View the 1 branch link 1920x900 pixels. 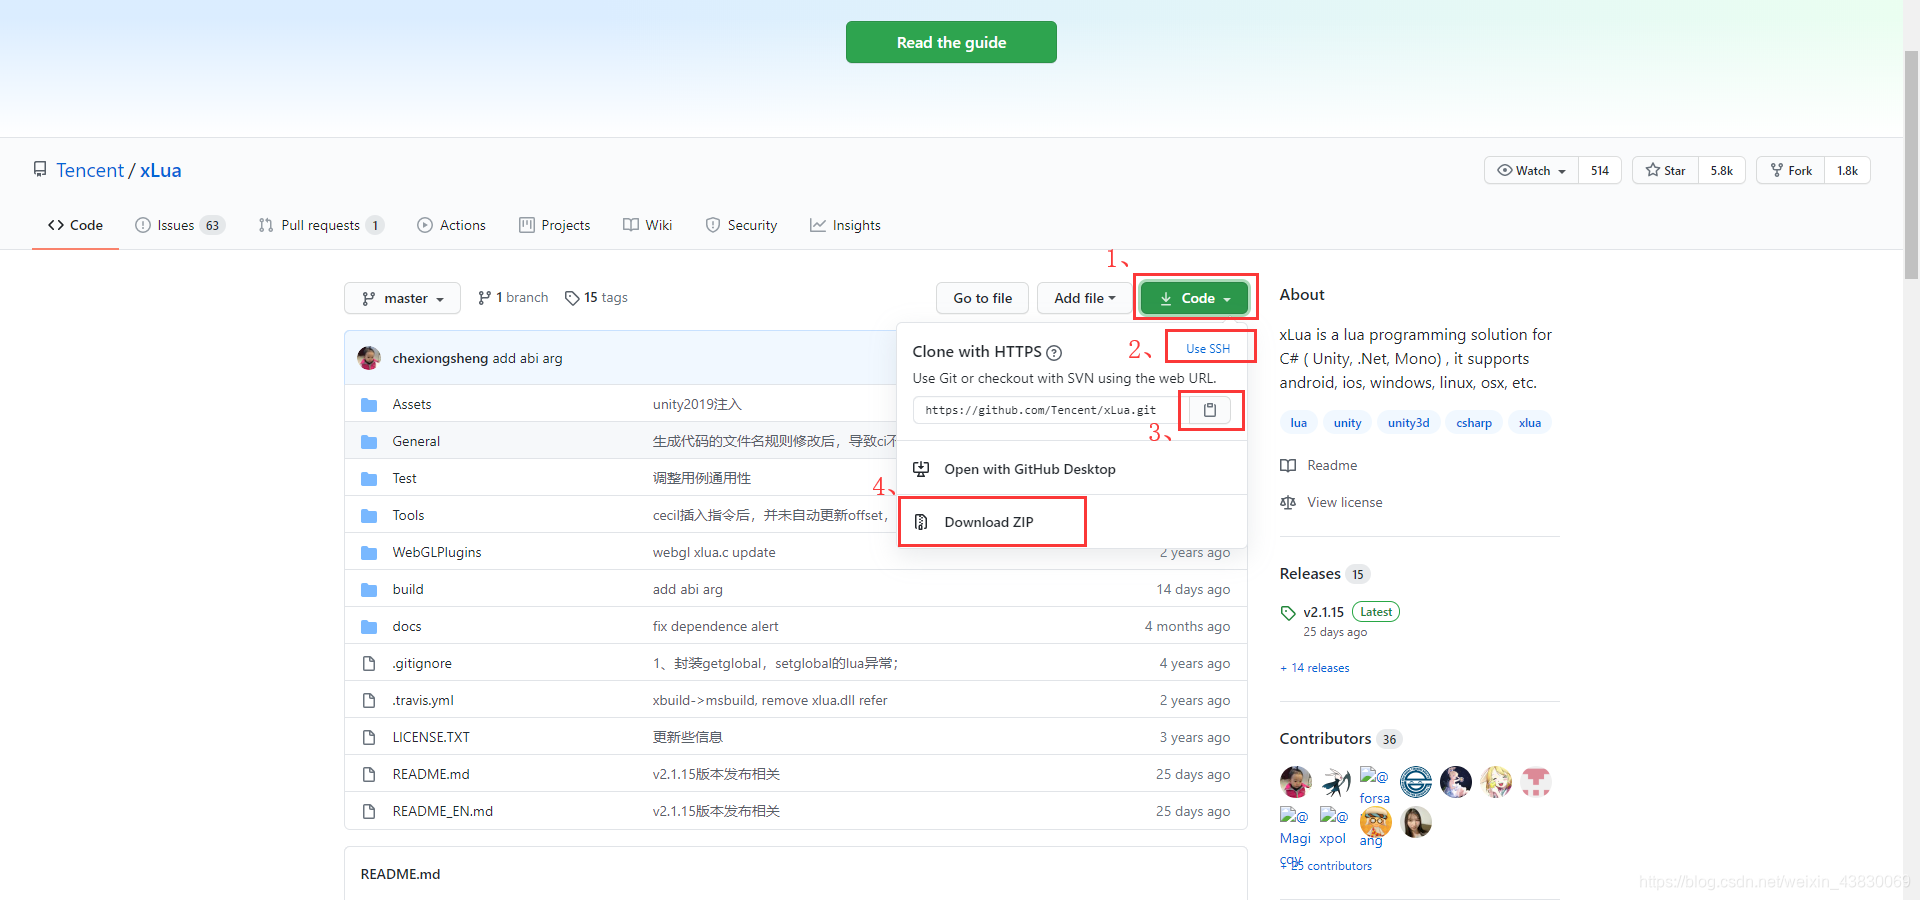click(513, 298)
